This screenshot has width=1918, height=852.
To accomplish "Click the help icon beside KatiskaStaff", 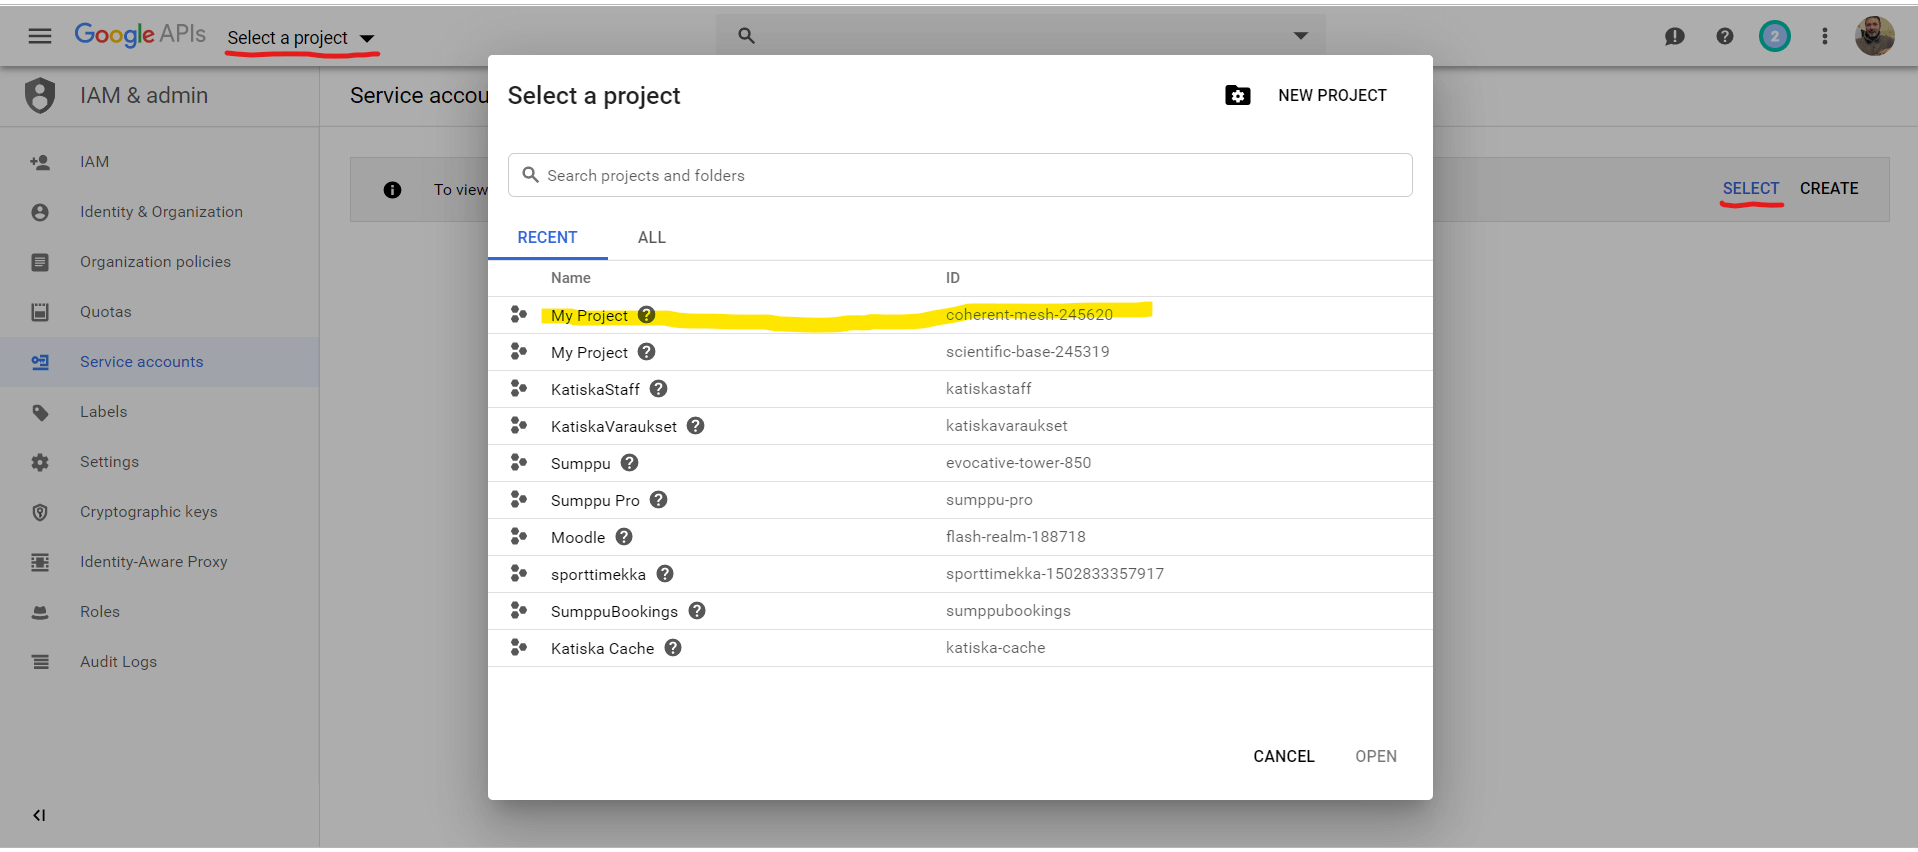I will (x=658, y=389).
